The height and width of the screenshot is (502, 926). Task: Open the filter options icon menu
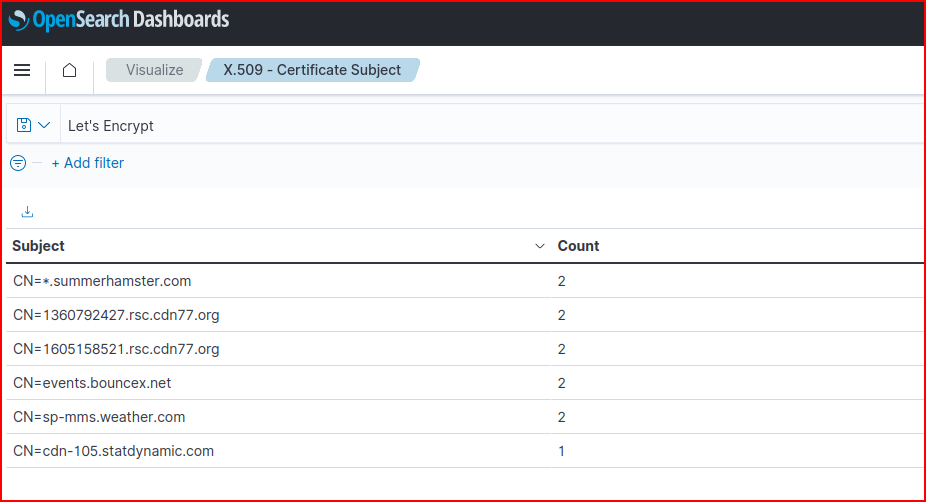17,163
